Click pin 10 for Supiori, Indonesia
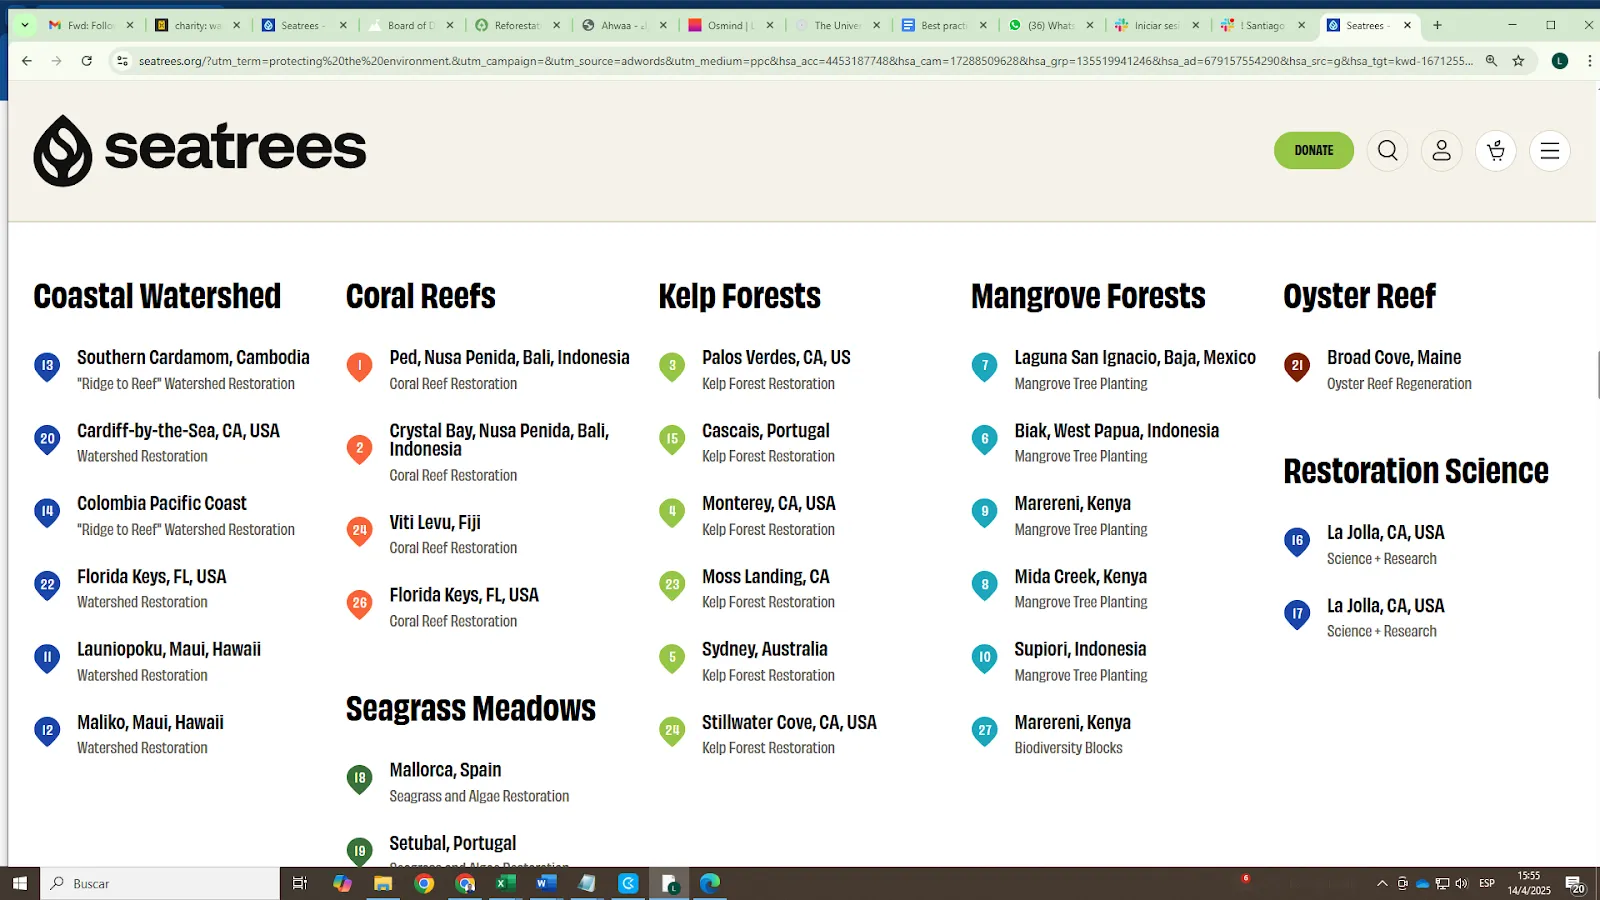1600x900 pixels. click(985, 659)
